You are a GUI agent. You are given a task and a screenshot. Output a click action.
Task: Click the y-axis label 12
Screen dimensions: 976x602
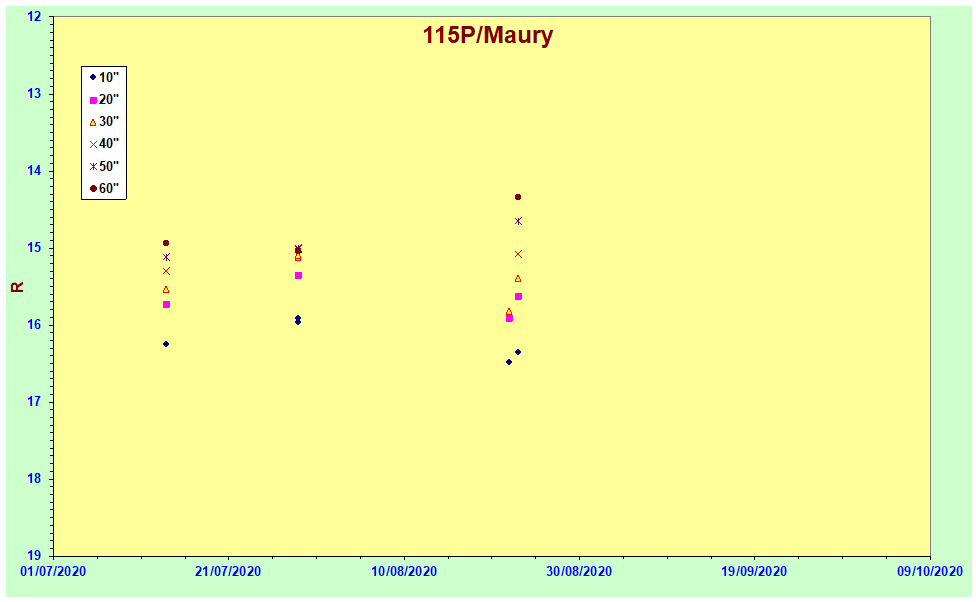tap(34, 17)
